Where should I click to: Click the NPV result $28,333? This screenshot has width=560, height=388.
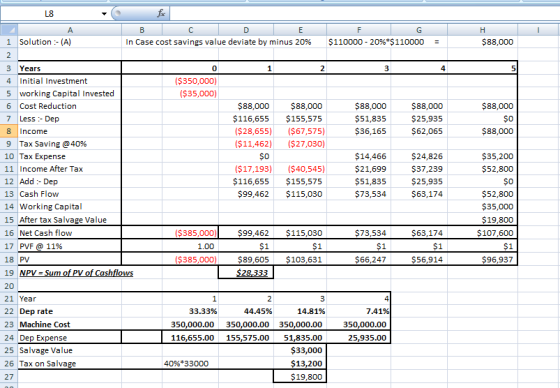(251, 273)
